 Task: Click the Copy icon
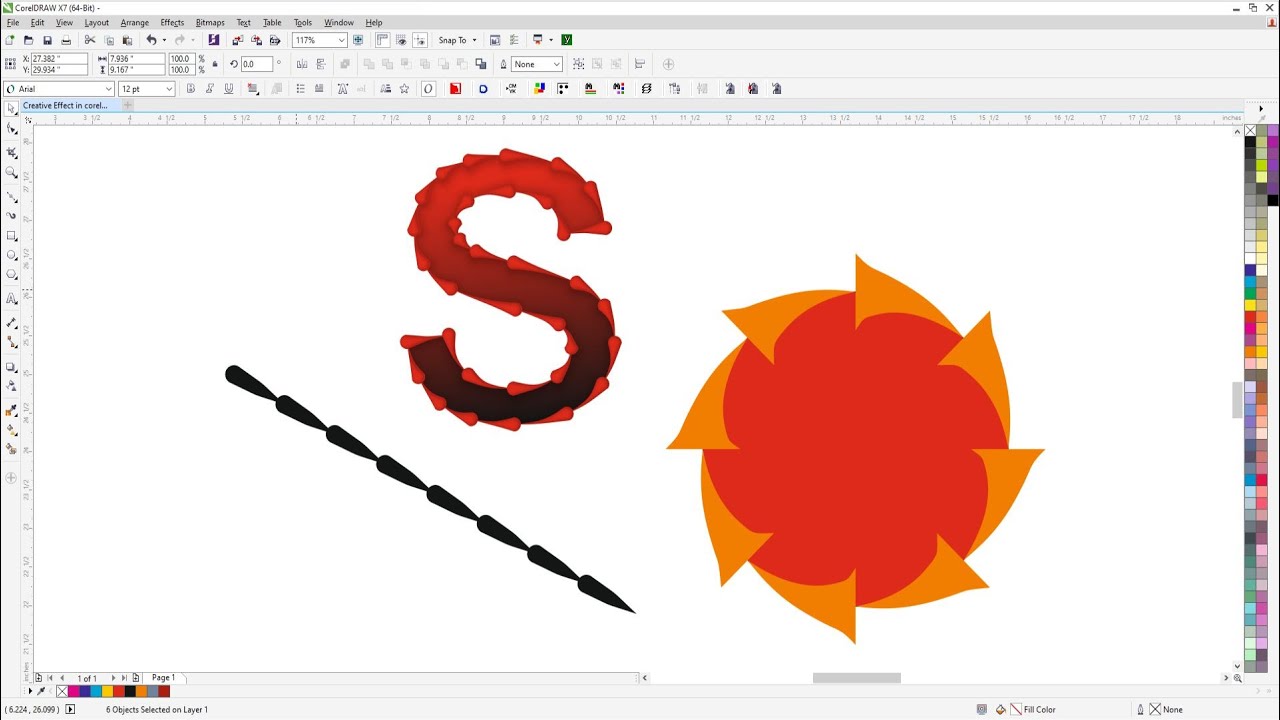click(x=108, y=40)
